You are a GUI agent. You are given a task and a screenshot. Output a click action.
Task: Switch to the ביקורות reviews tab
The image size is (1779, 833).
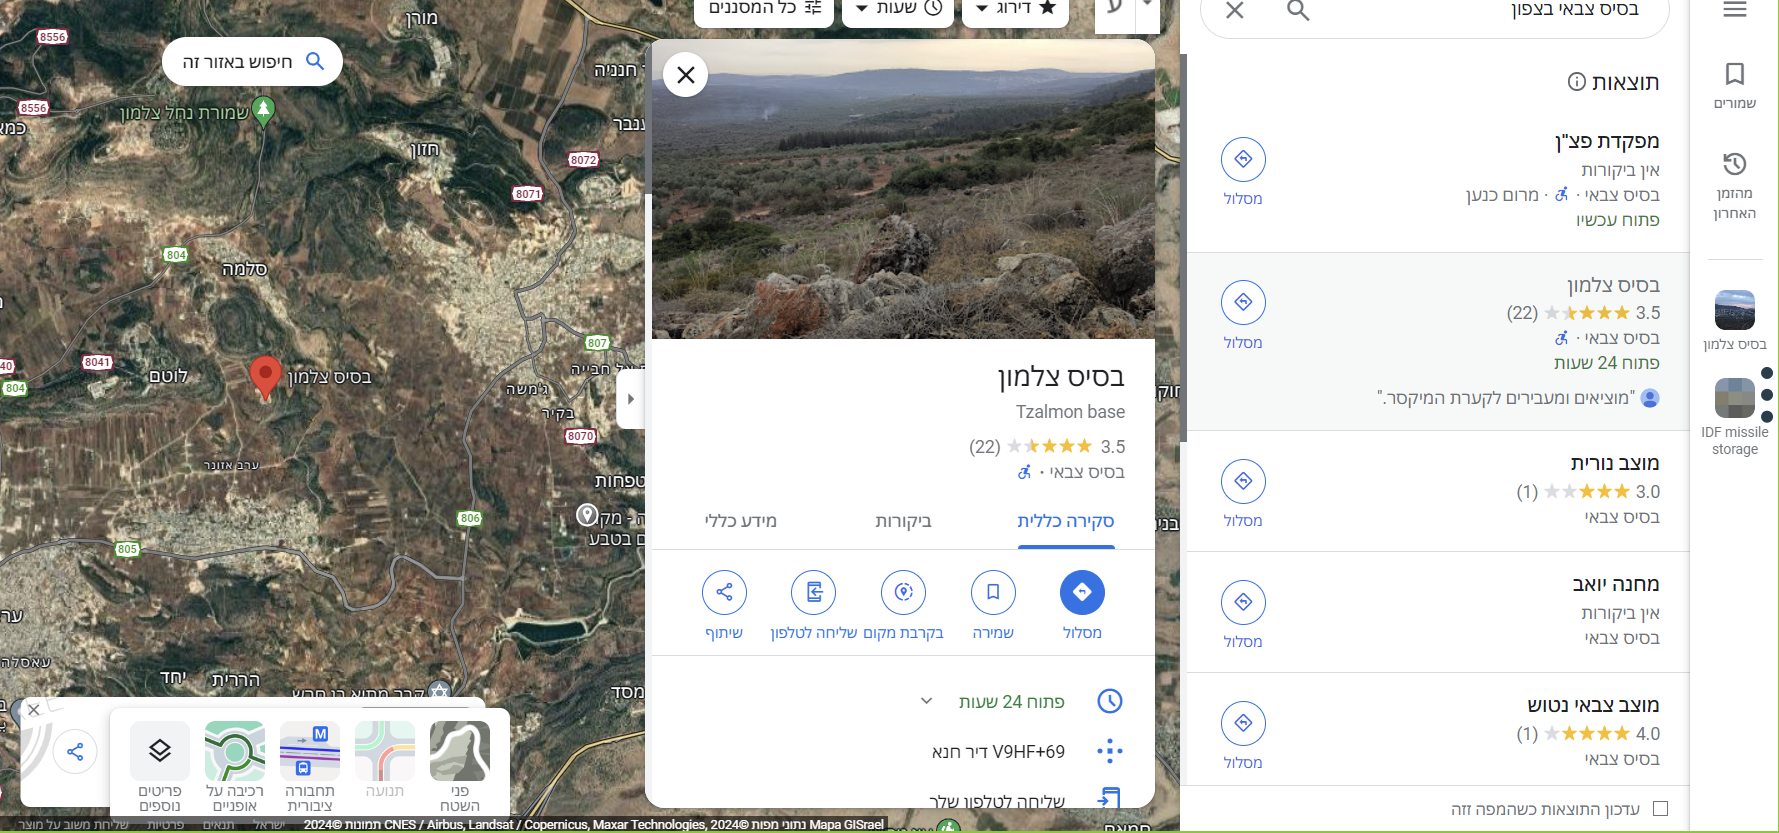coord(903,521)
